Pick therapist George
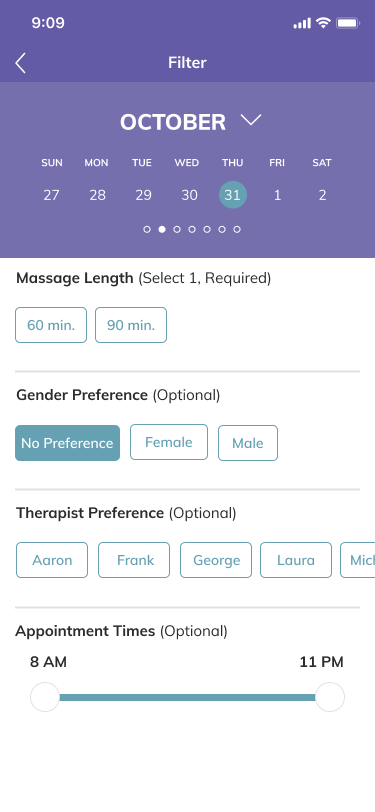 coord(216,560)
